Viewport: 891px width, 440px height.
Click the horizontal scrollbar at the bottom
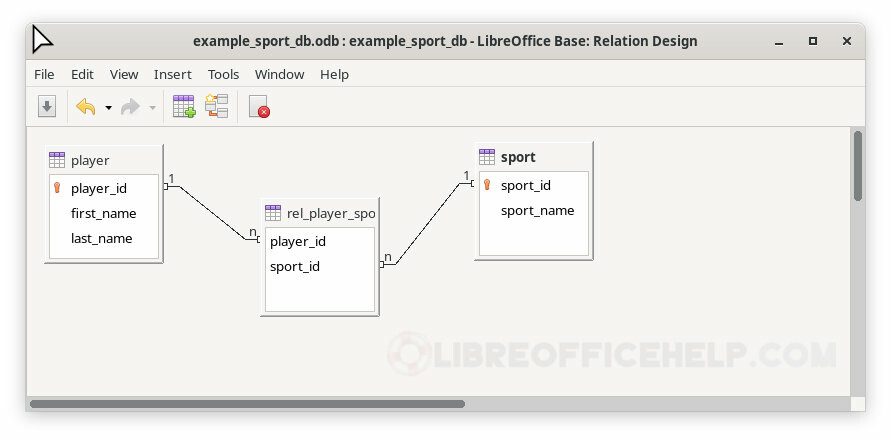click(x=247, y=404)
